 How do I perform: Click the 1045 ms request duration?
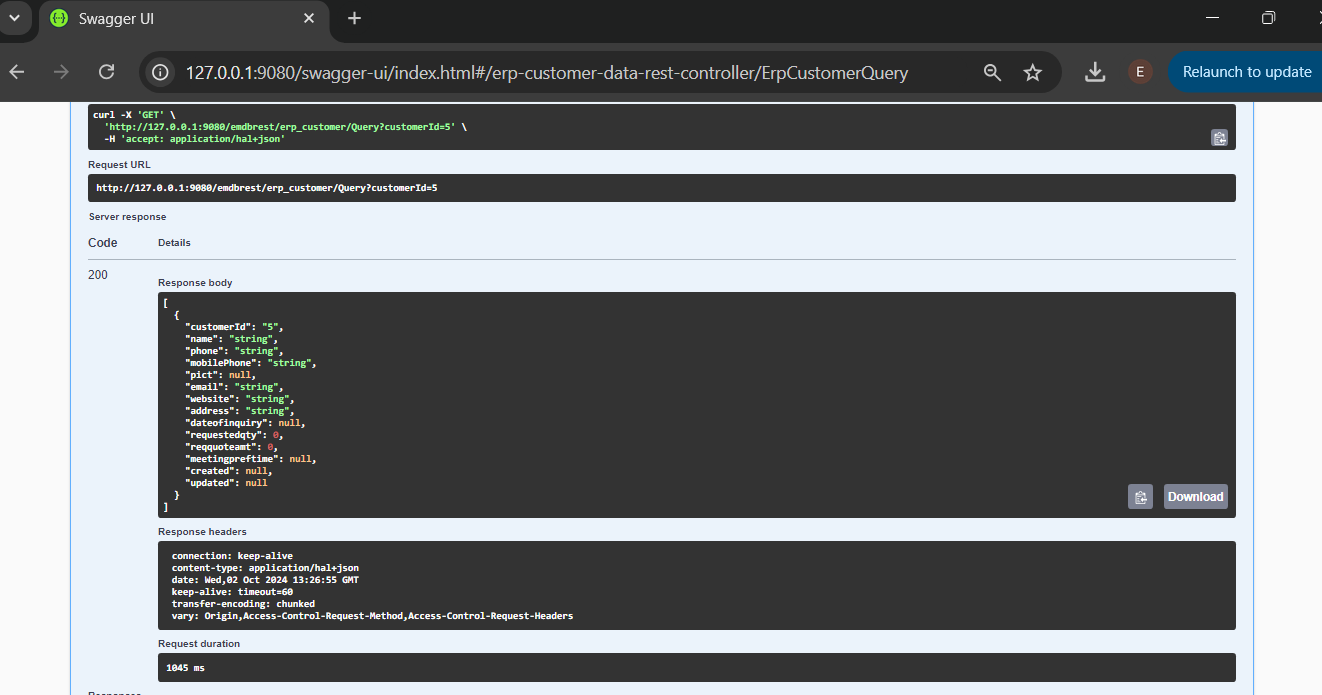(186, 667)
